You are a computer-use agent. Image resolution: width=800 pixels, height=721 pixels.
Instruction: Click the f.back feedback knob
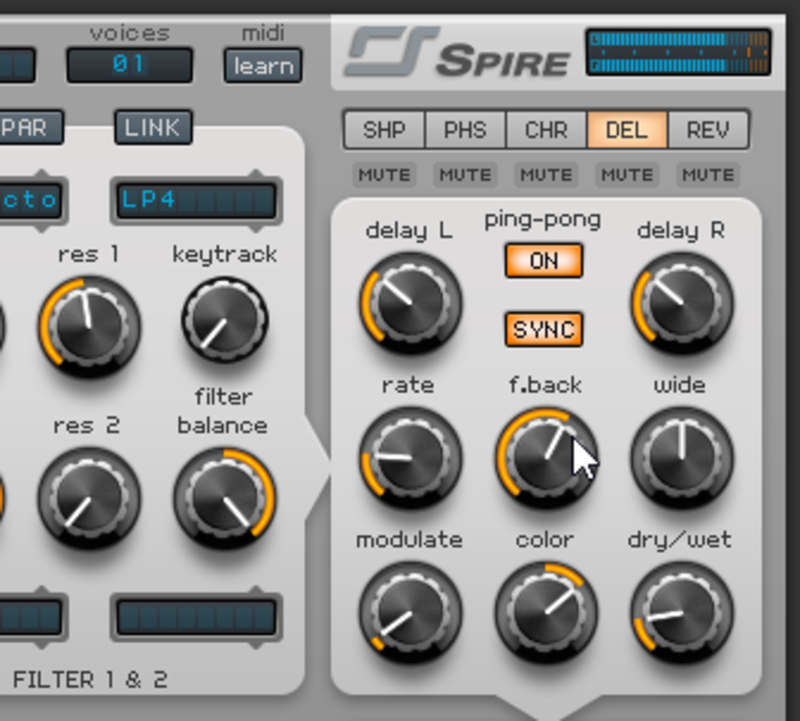coord(546,458)
